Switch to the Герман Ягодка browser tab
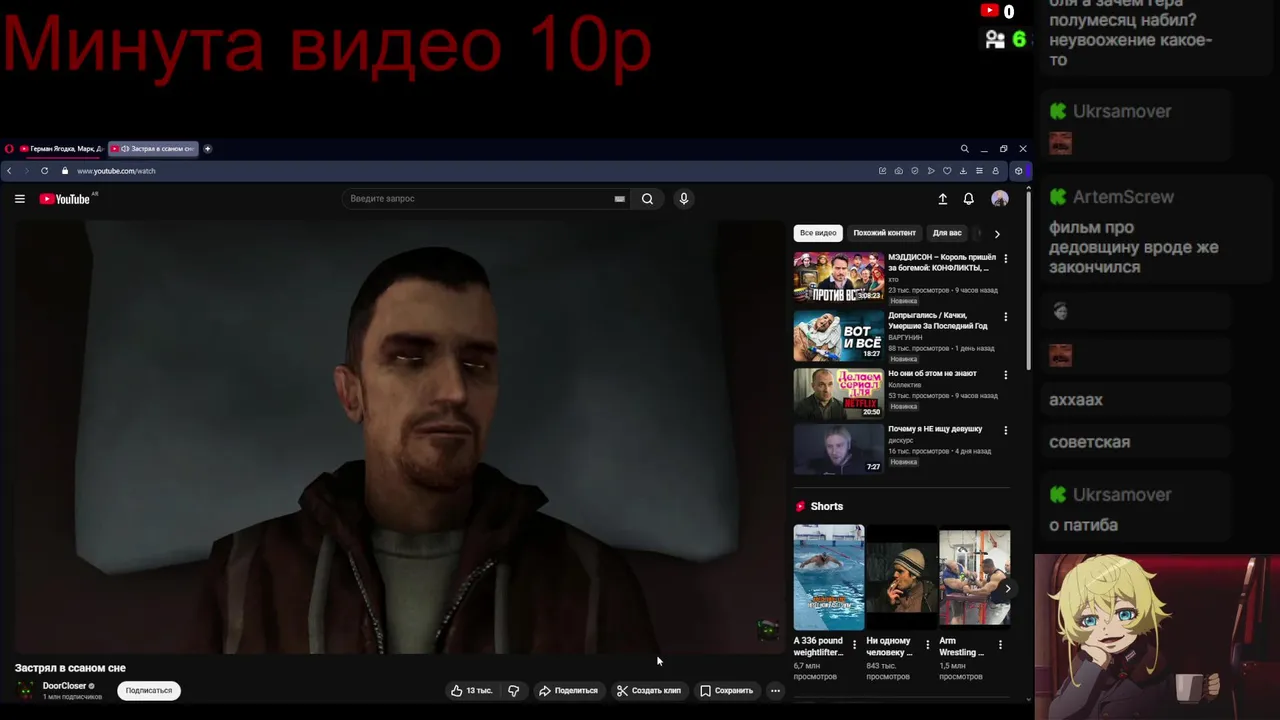This screenshot has width=1280, height=720. [x=61, y=149]
